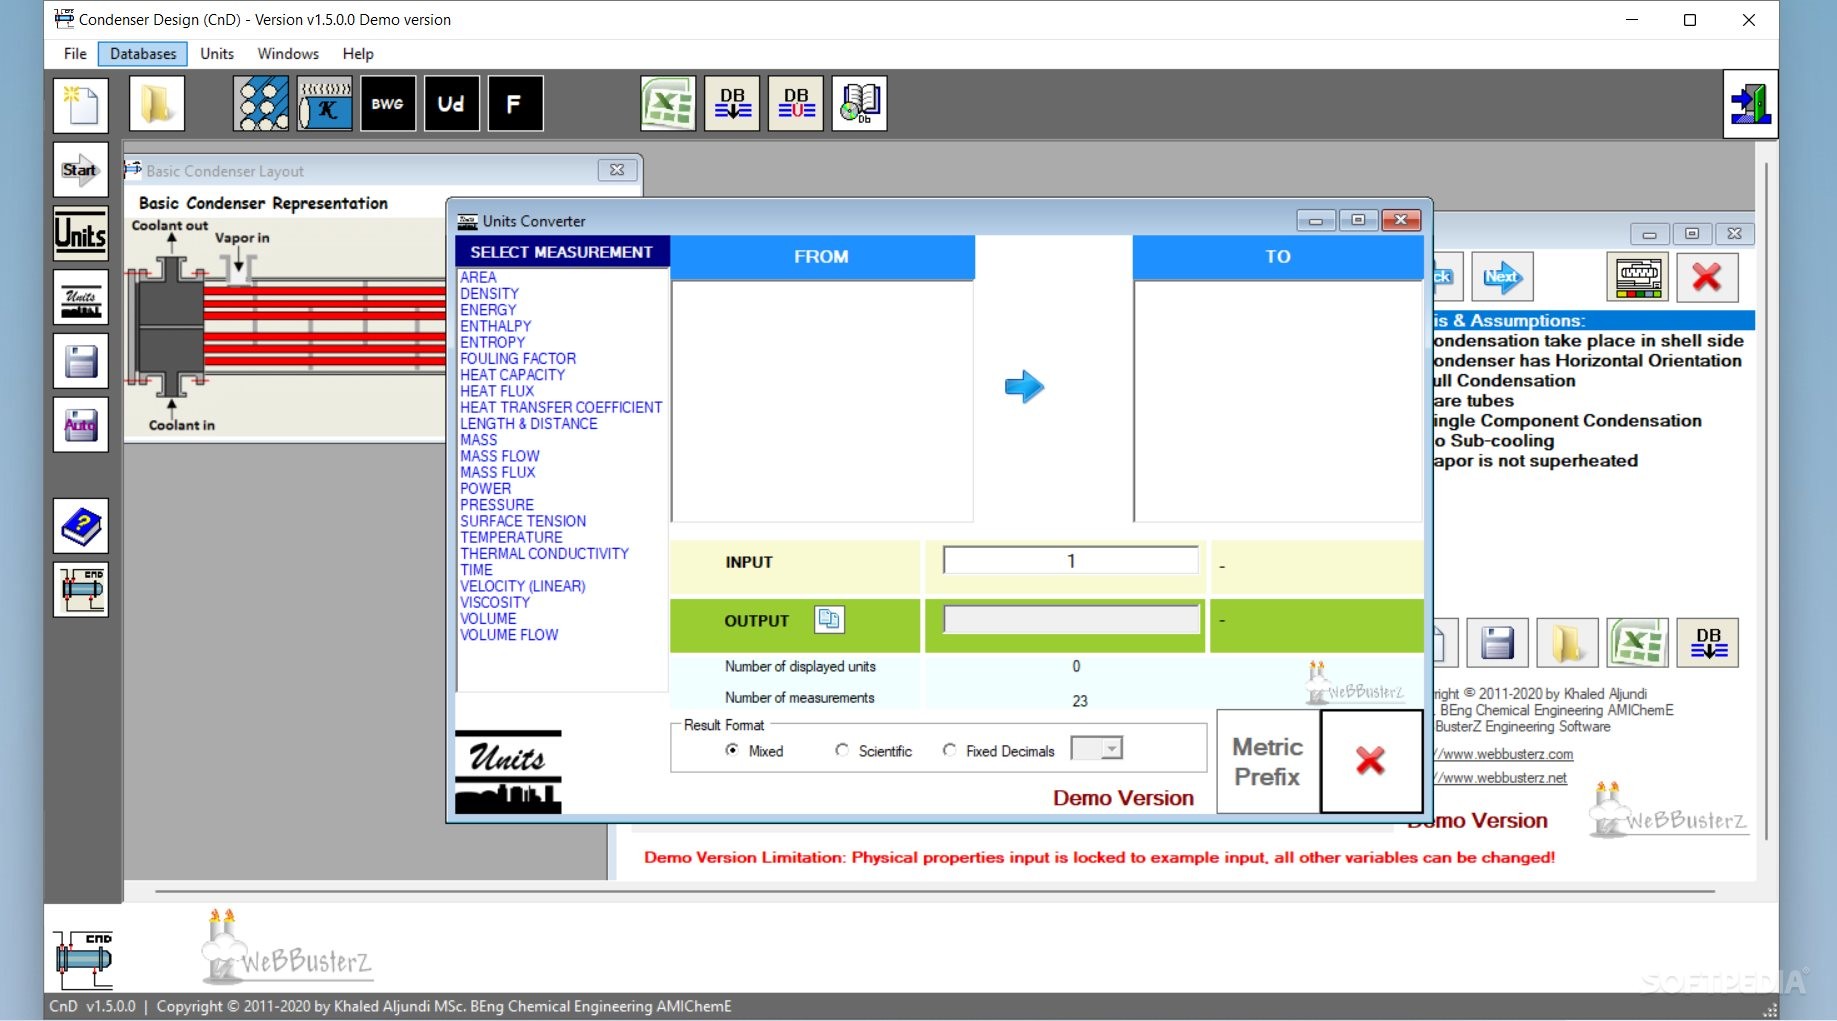Open the thermal conductivity K icon
The width and height of the screenshot is (1837, 1021).
click(325, 104)
